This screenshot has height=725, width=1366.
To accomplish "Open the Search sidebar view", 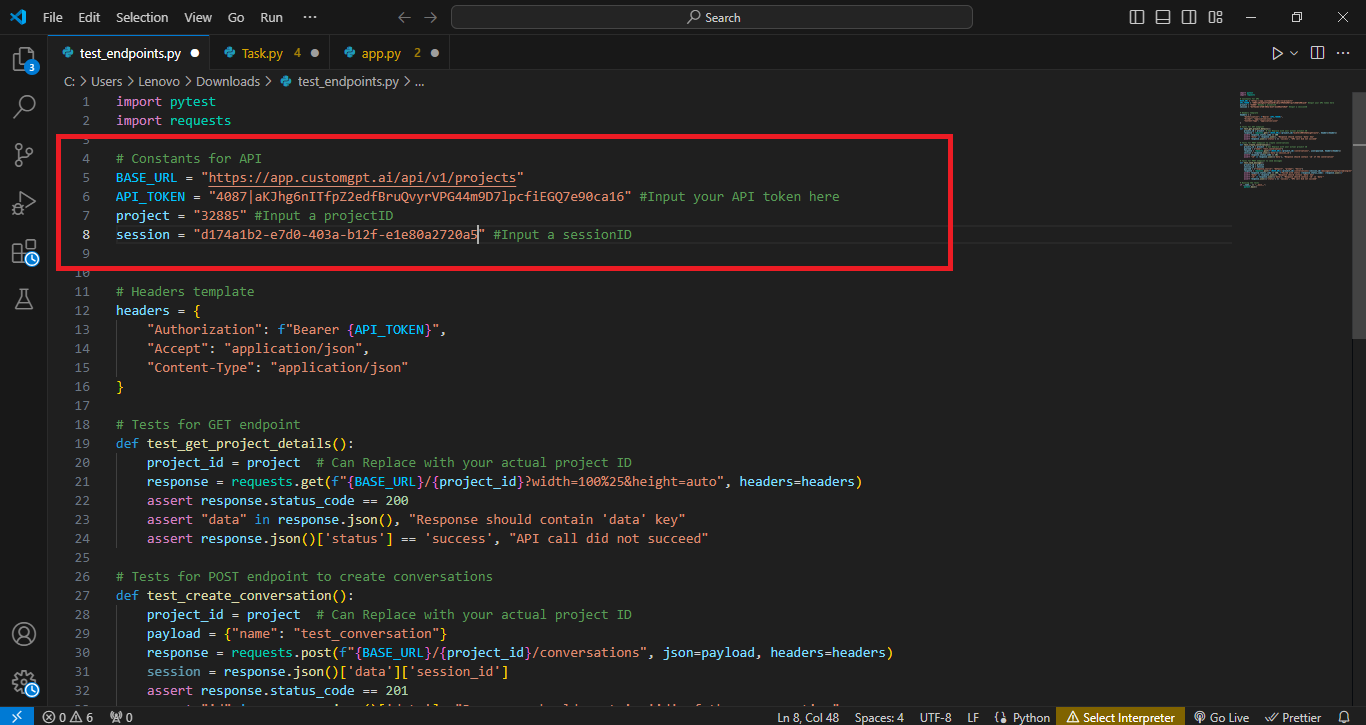I will pyautogui.click(x=24, y=107).
